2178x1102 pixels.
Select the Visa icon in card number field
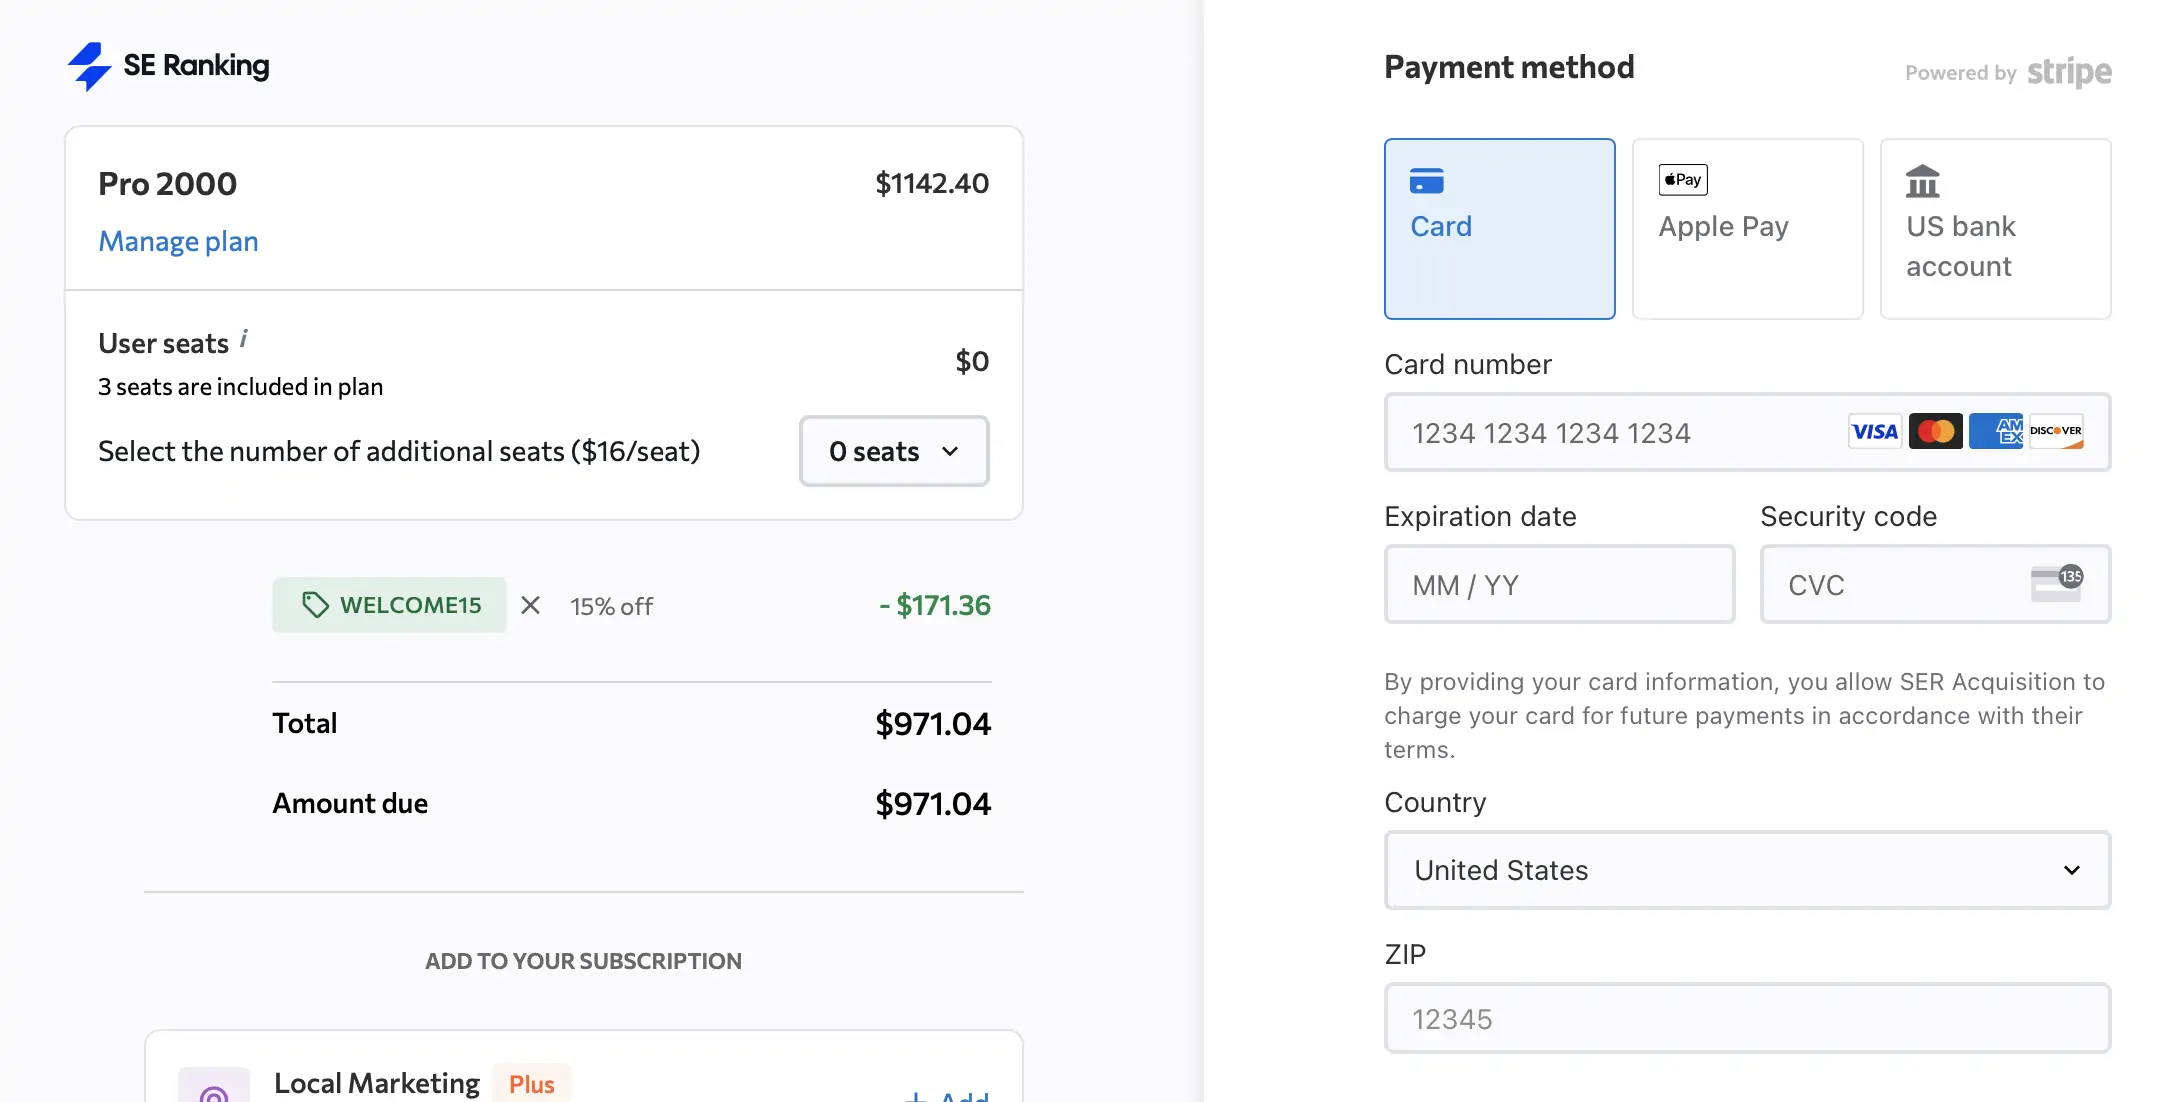1874,431
